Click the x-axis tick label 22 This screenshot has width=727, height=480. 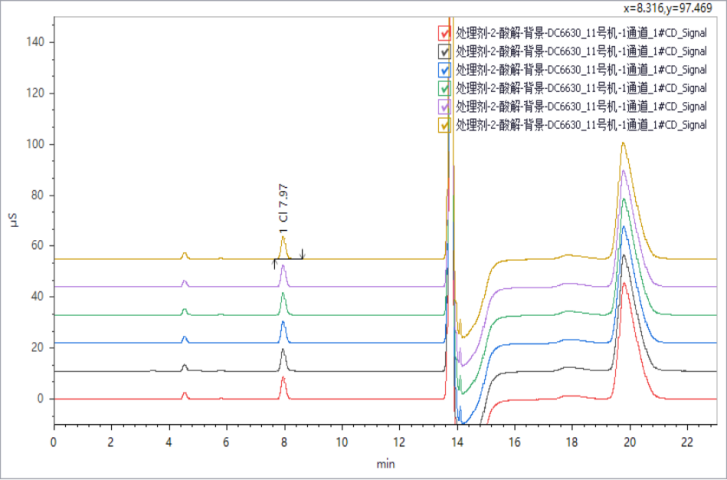tap(687, 442)
